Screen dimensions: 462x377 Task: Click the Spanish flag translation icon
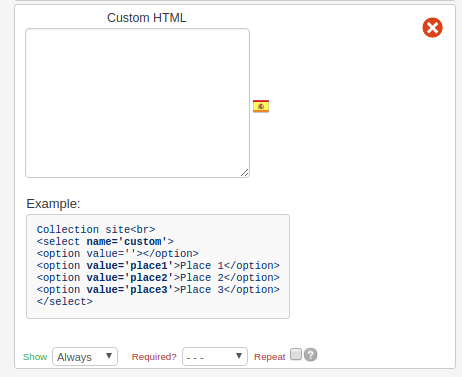[261, 106]
